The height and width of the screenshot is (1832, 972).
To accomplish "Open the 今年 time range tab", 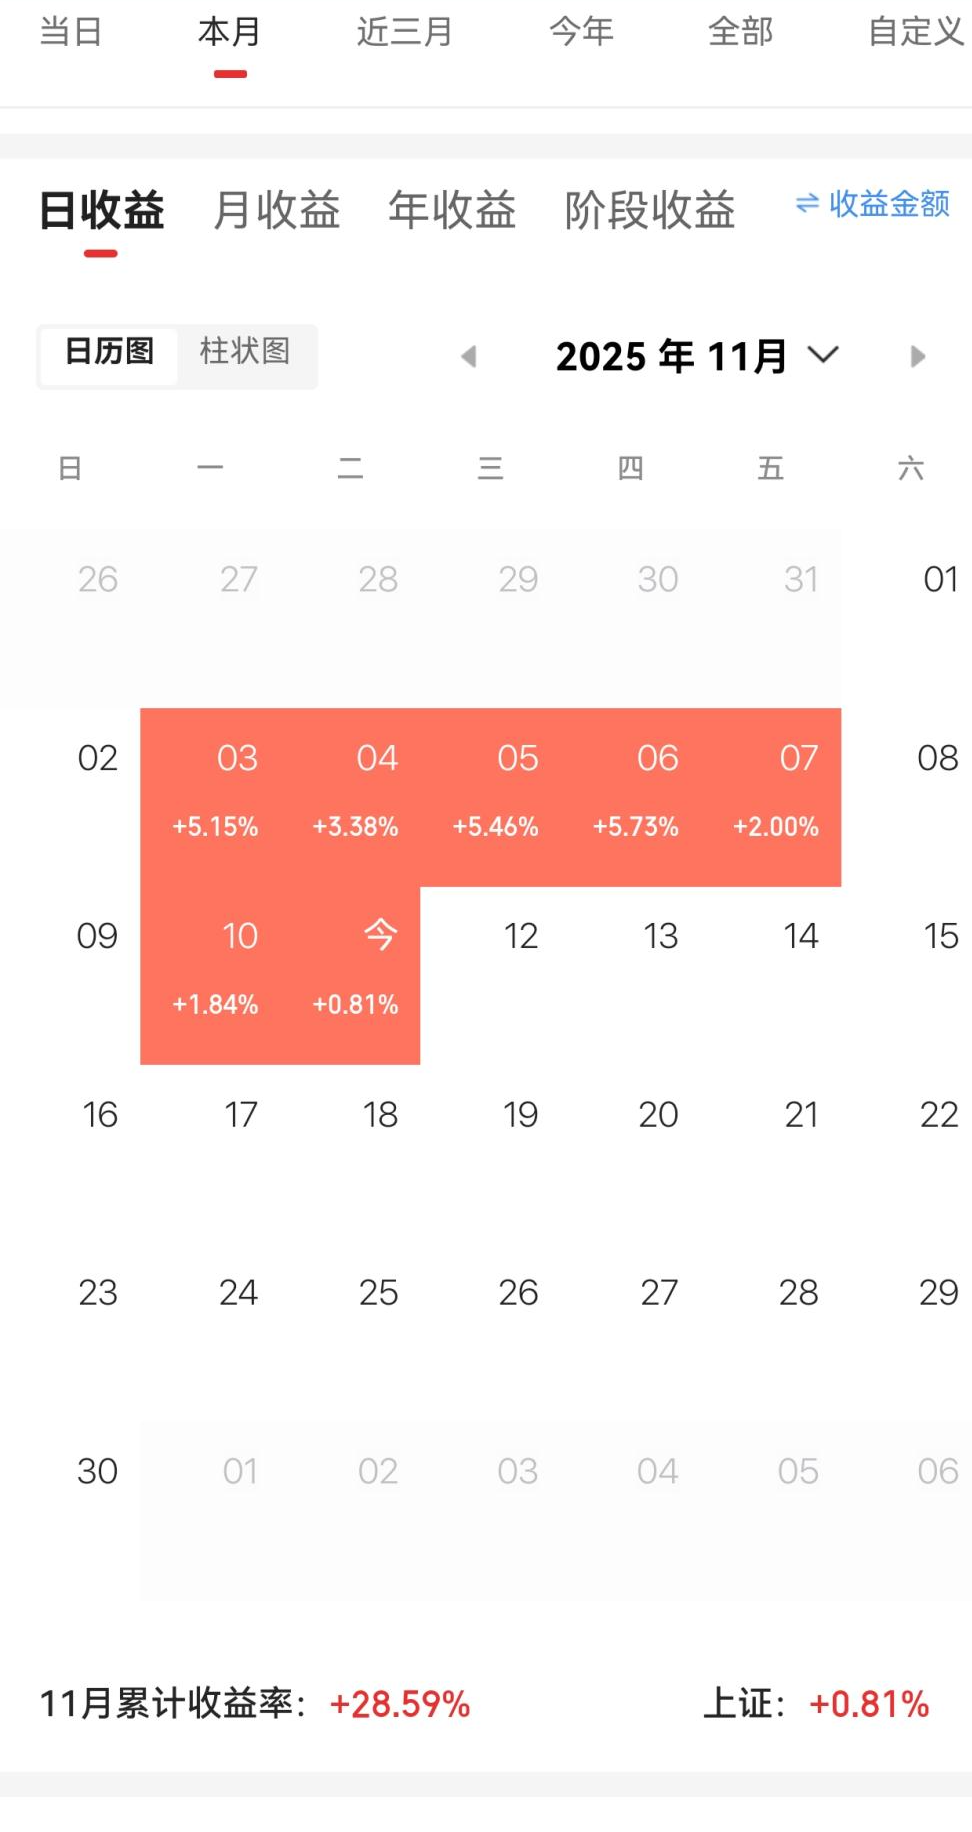I will tap(581, 32).
